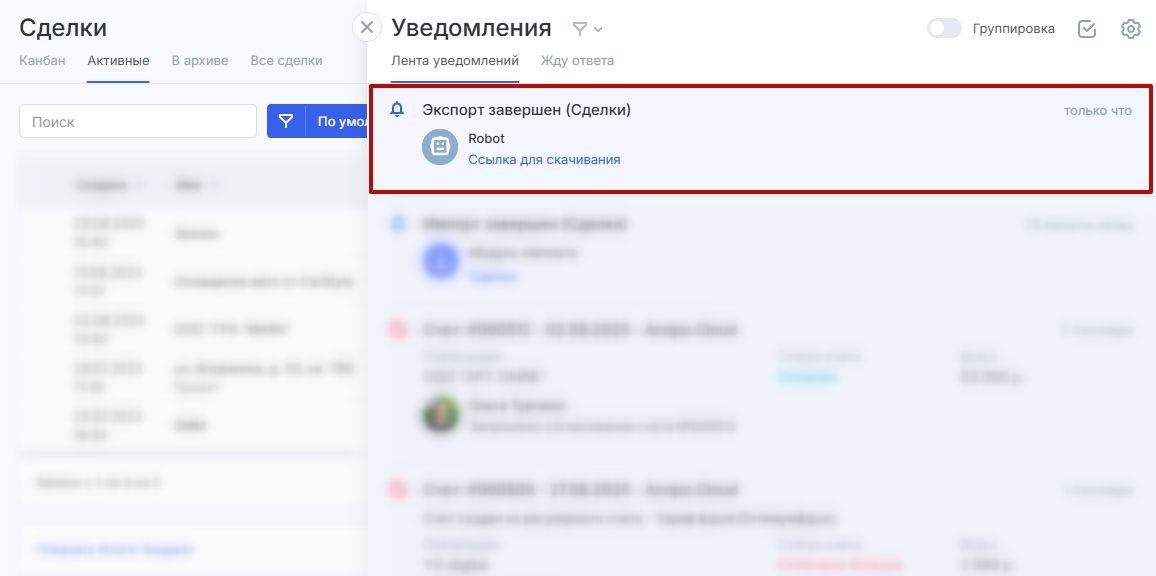Viewport: 1156px width, 576px height.
Task: Click the Ссылка для скачивания link
Action: 544,159
